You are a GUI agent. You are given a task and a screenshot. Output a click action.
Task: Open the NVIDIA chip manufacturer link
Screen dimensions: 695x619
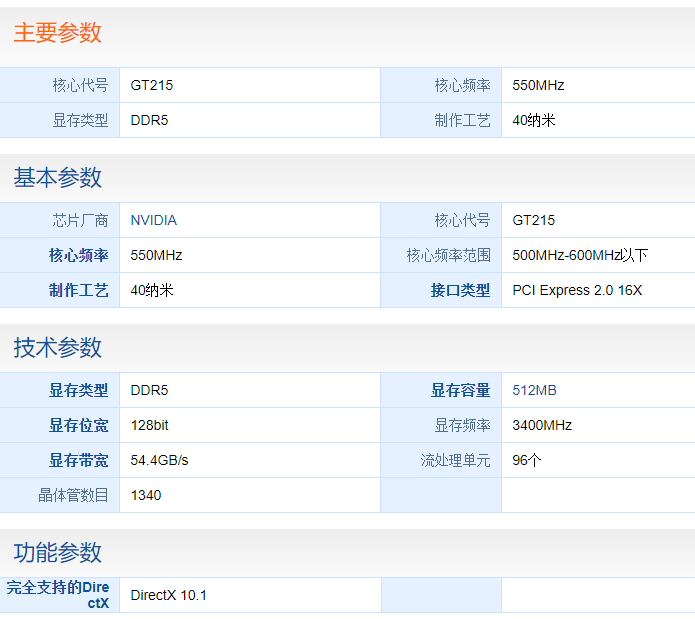pos(153,220)
